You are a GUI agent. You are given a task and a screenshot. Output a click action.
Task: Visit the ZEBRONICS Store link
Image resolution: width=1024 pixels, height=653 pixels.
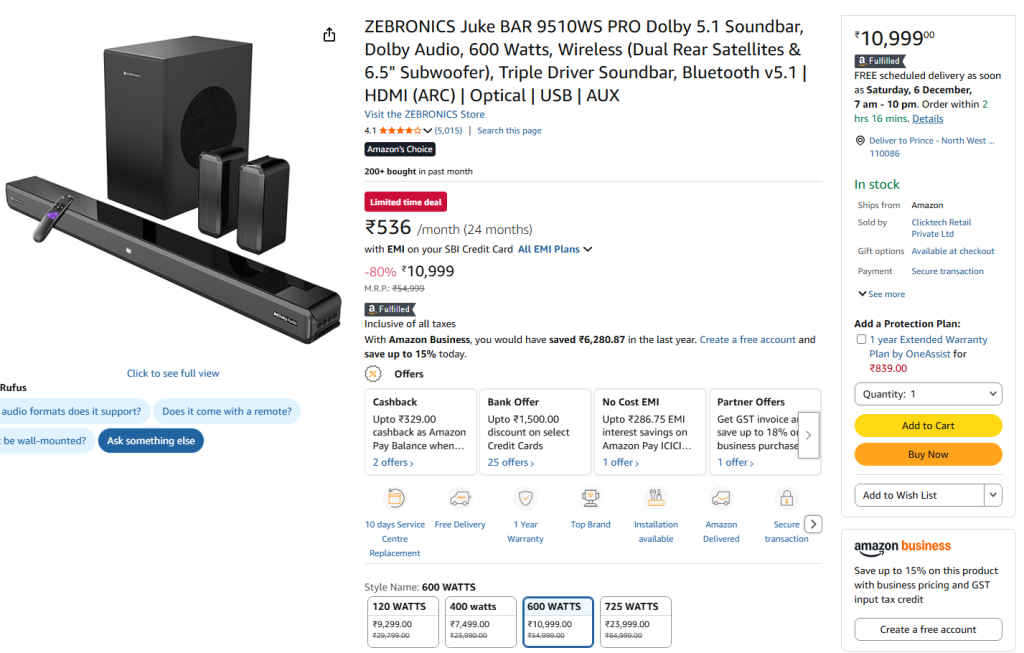coord(425,113)
